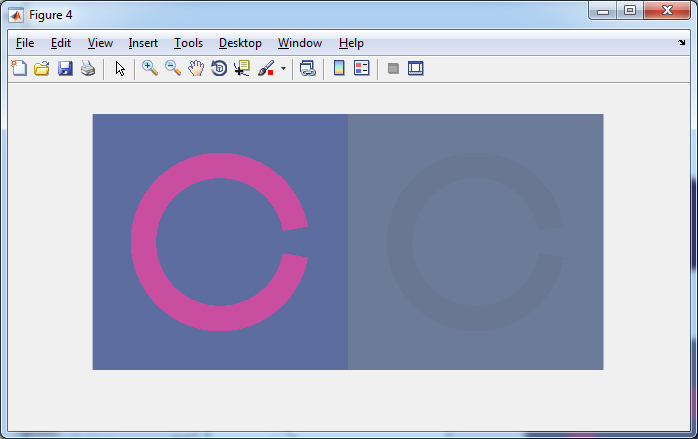Open file using the folder icon
Viewport: 698px width, 439px height.
point(42,68)
